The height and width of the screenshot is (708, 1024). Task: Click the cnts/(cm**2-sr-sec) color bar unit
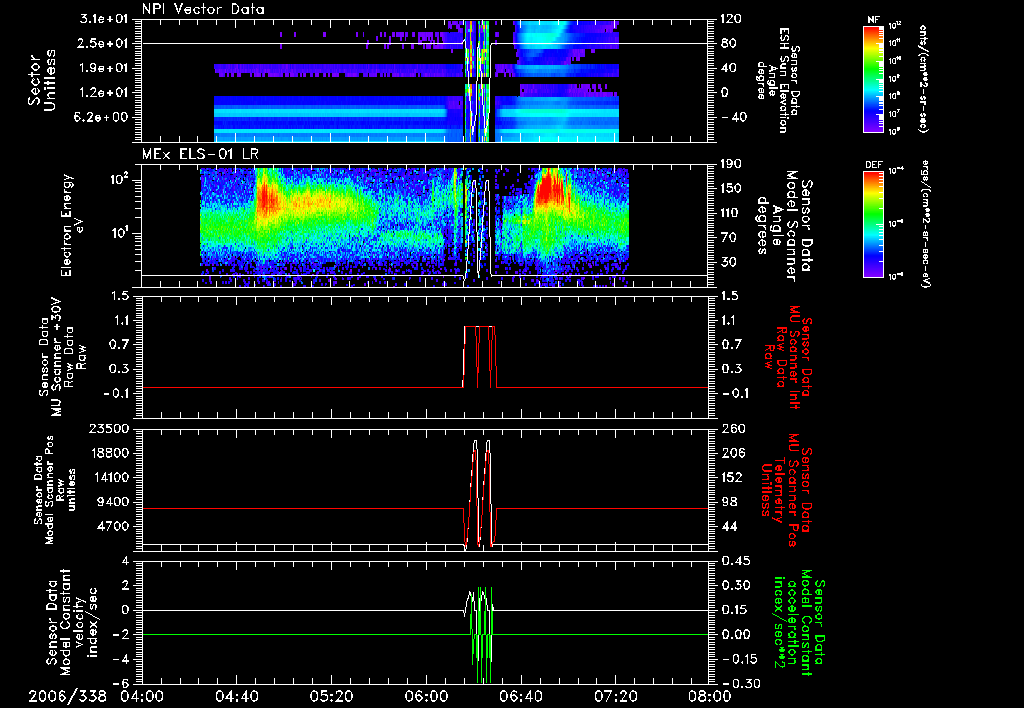[x=923, y=78]
